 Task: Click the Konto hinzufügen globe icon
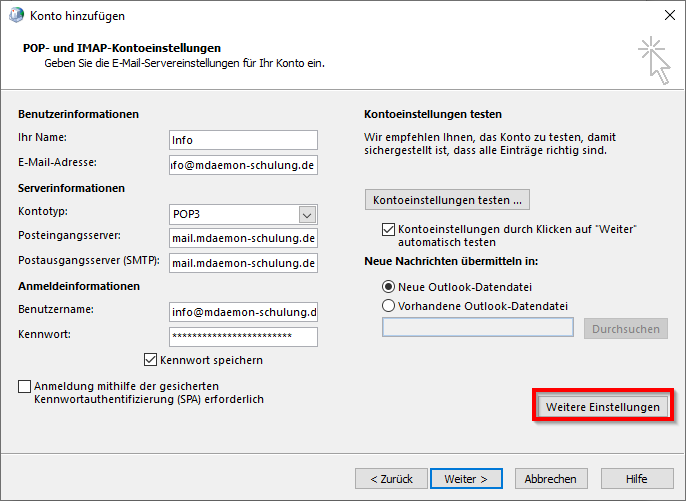click(17, 16)
